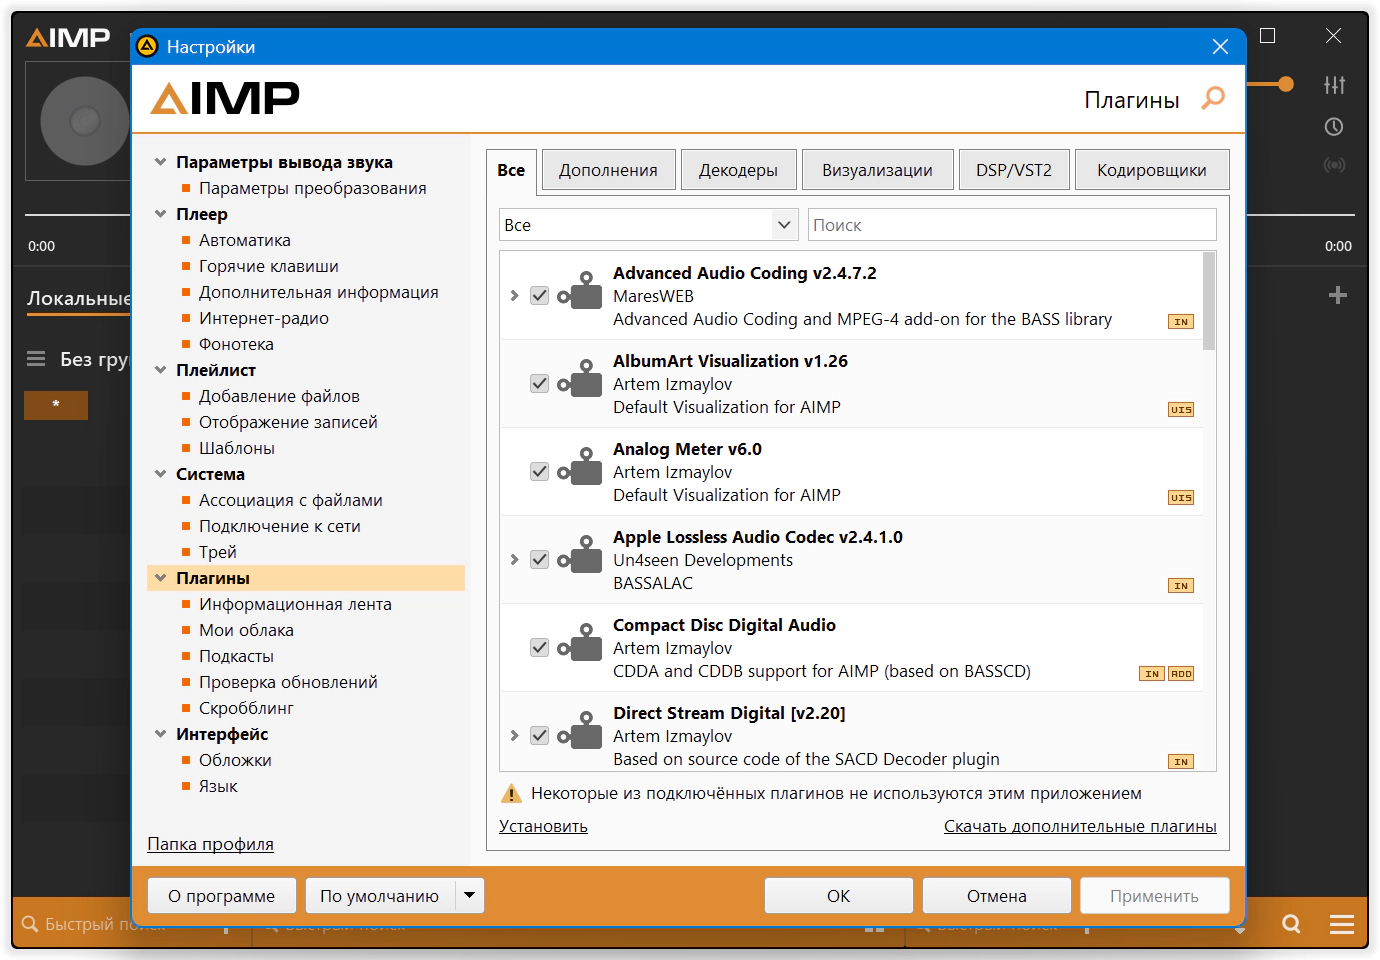1380x960 pixels.
Task: Expand the Advanced Audio Coding plugin row
Action: point(514,295)
